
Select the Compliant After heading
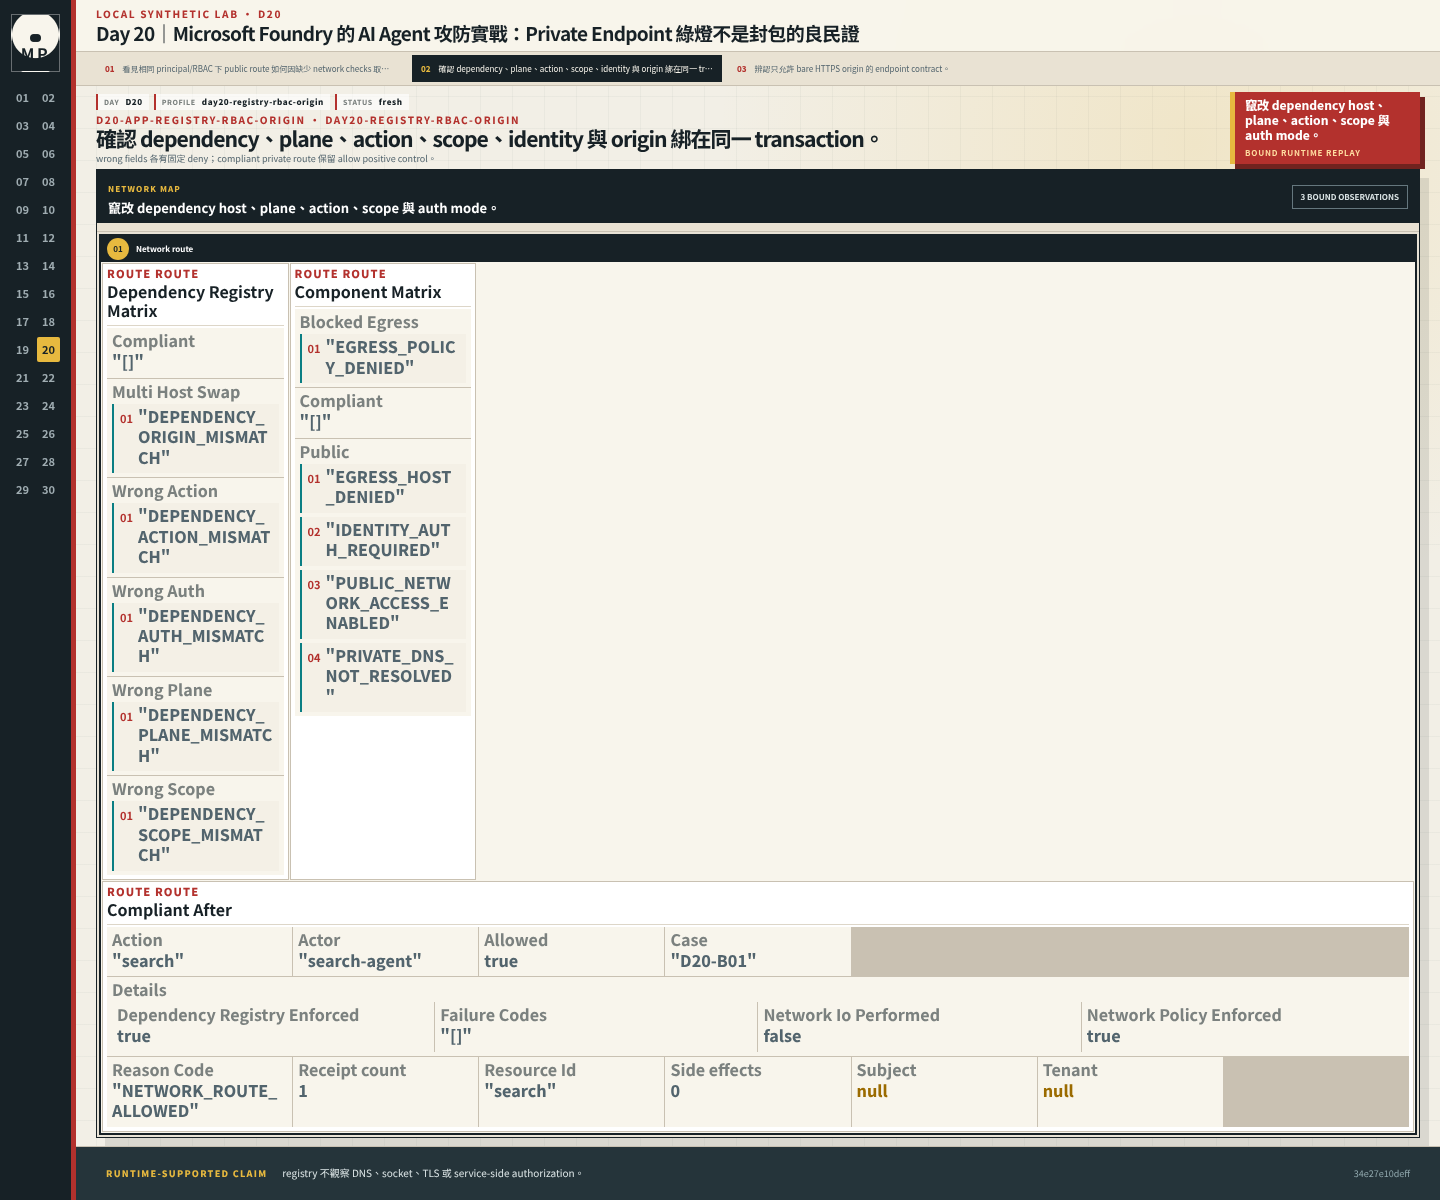click(x=169, y=910)
